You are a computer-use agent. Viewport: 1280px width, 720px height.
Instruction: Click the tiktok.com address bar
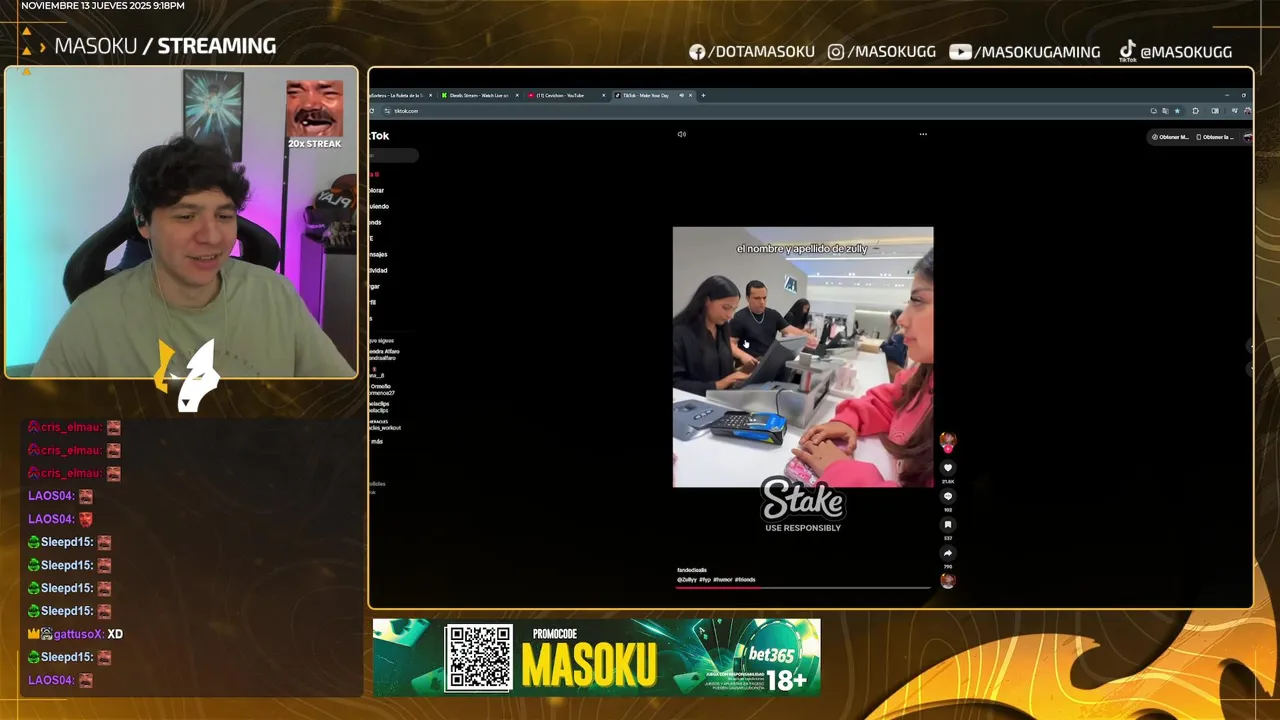760,111
